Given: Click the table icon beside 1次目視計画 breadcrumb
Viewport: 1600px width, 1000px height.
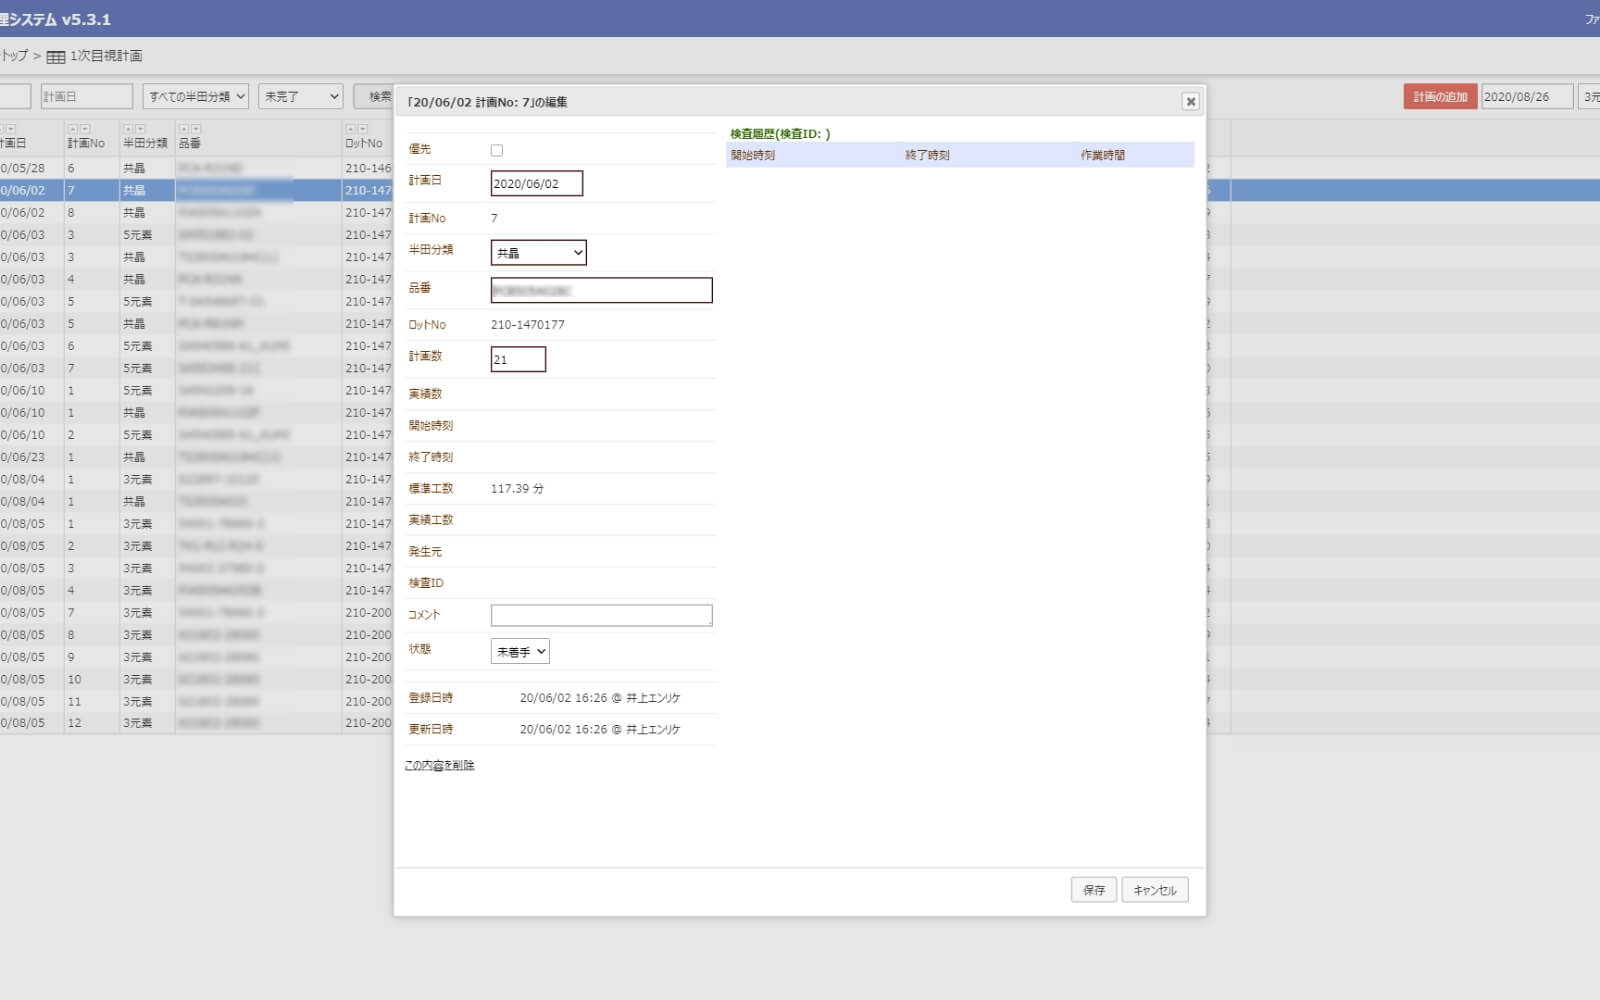Looking at the screenshot, I should pyautogui.click(x=56, y=56).
